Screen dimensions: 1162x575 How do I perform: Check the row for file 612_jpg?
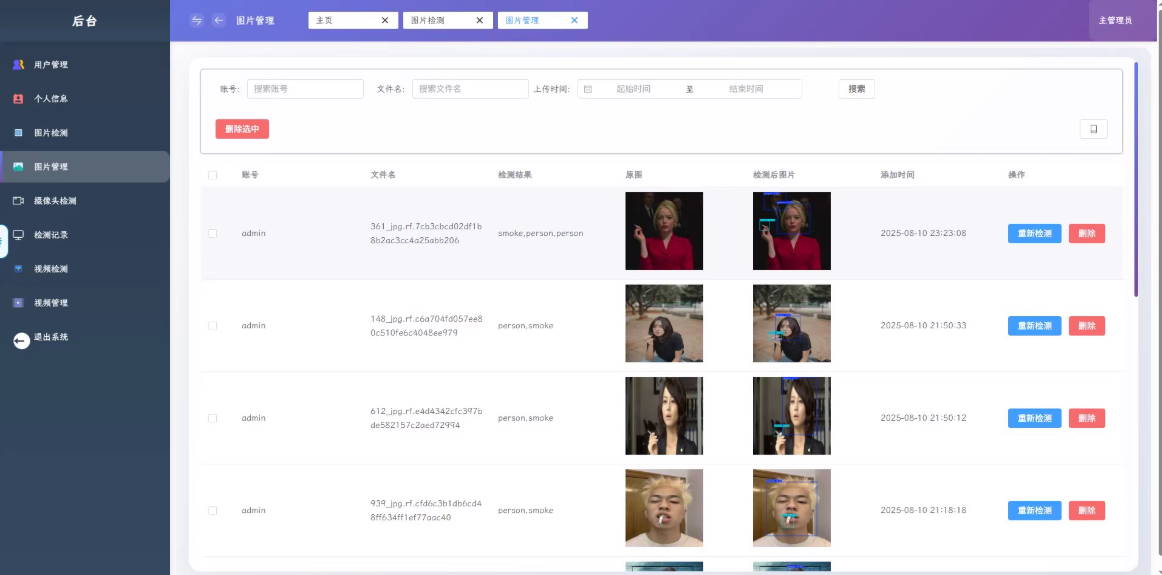click(213, 419)
